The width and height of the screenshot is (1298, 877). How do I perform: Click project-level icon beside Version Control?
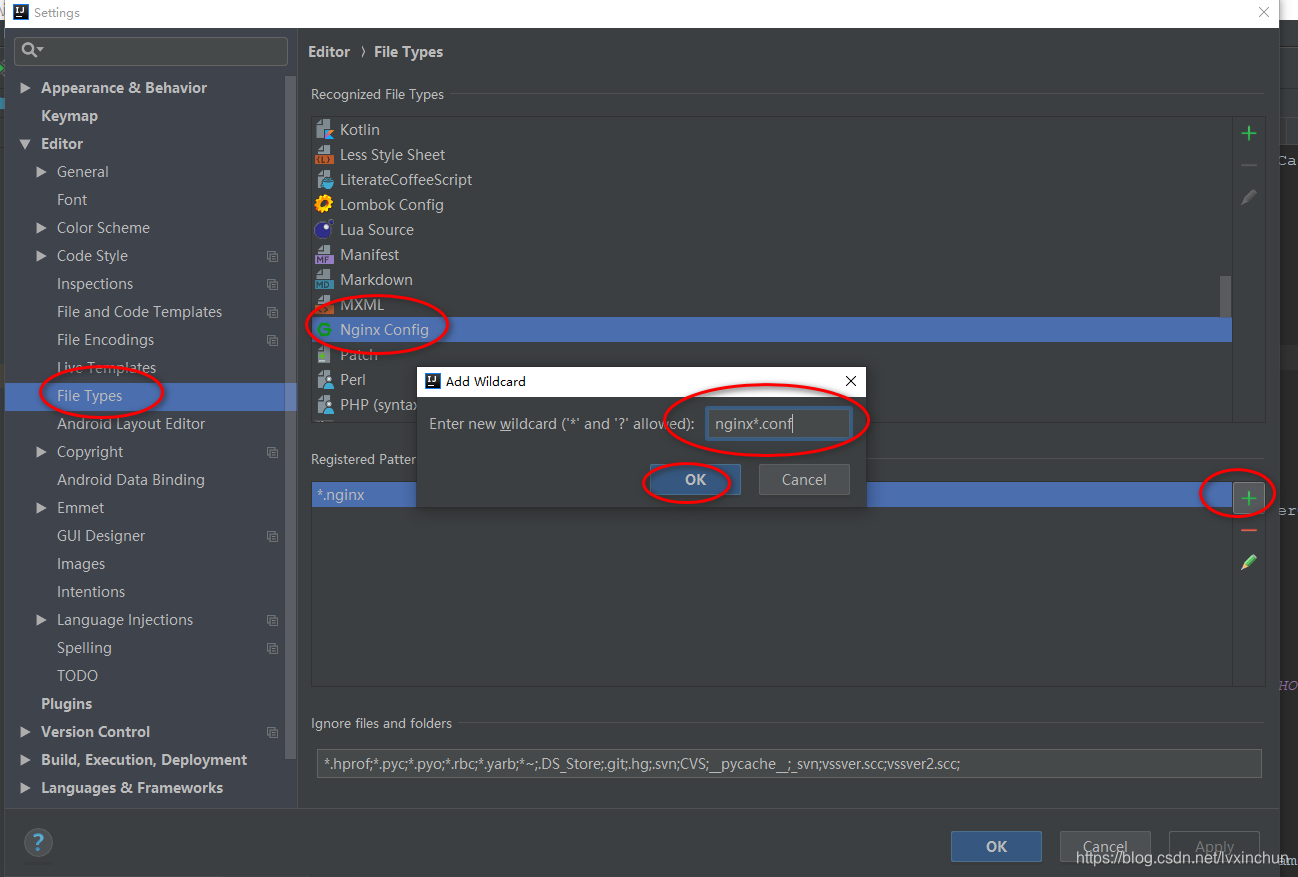(272, 732)
